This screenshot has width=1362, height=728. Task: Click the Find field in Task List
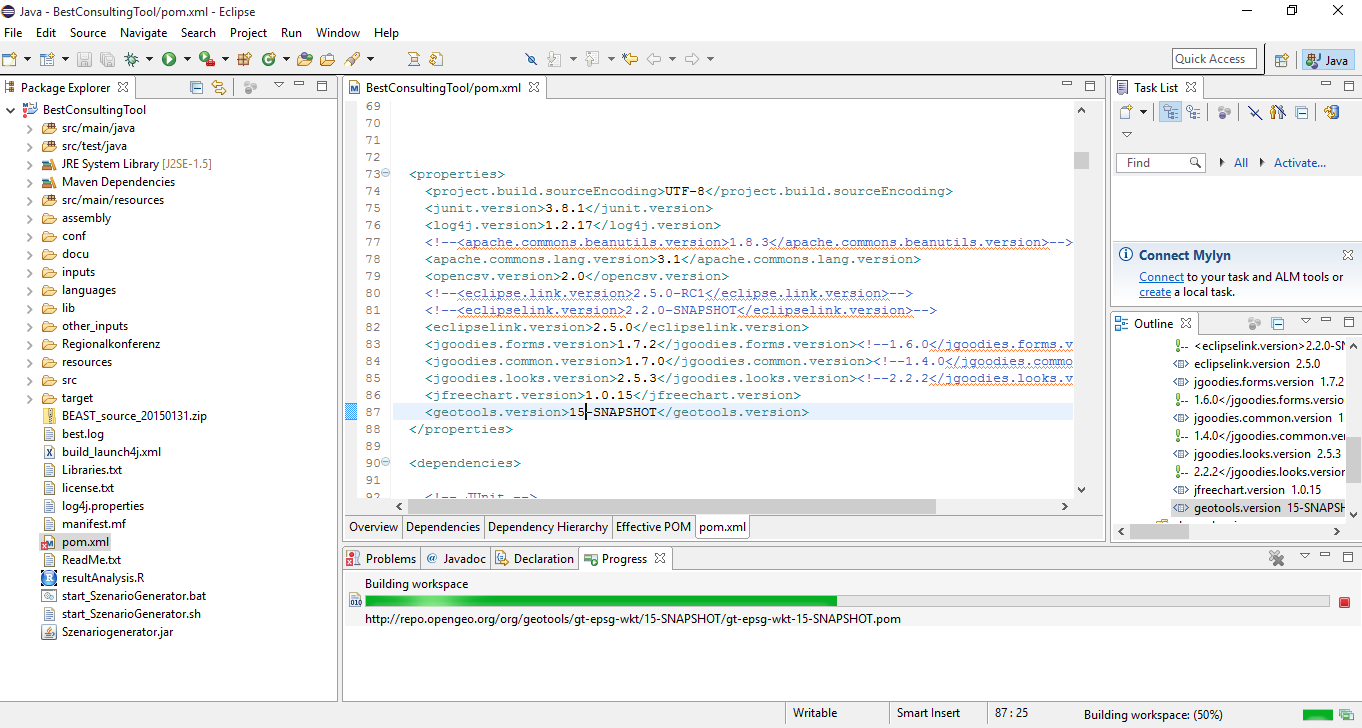point(1160,163)
